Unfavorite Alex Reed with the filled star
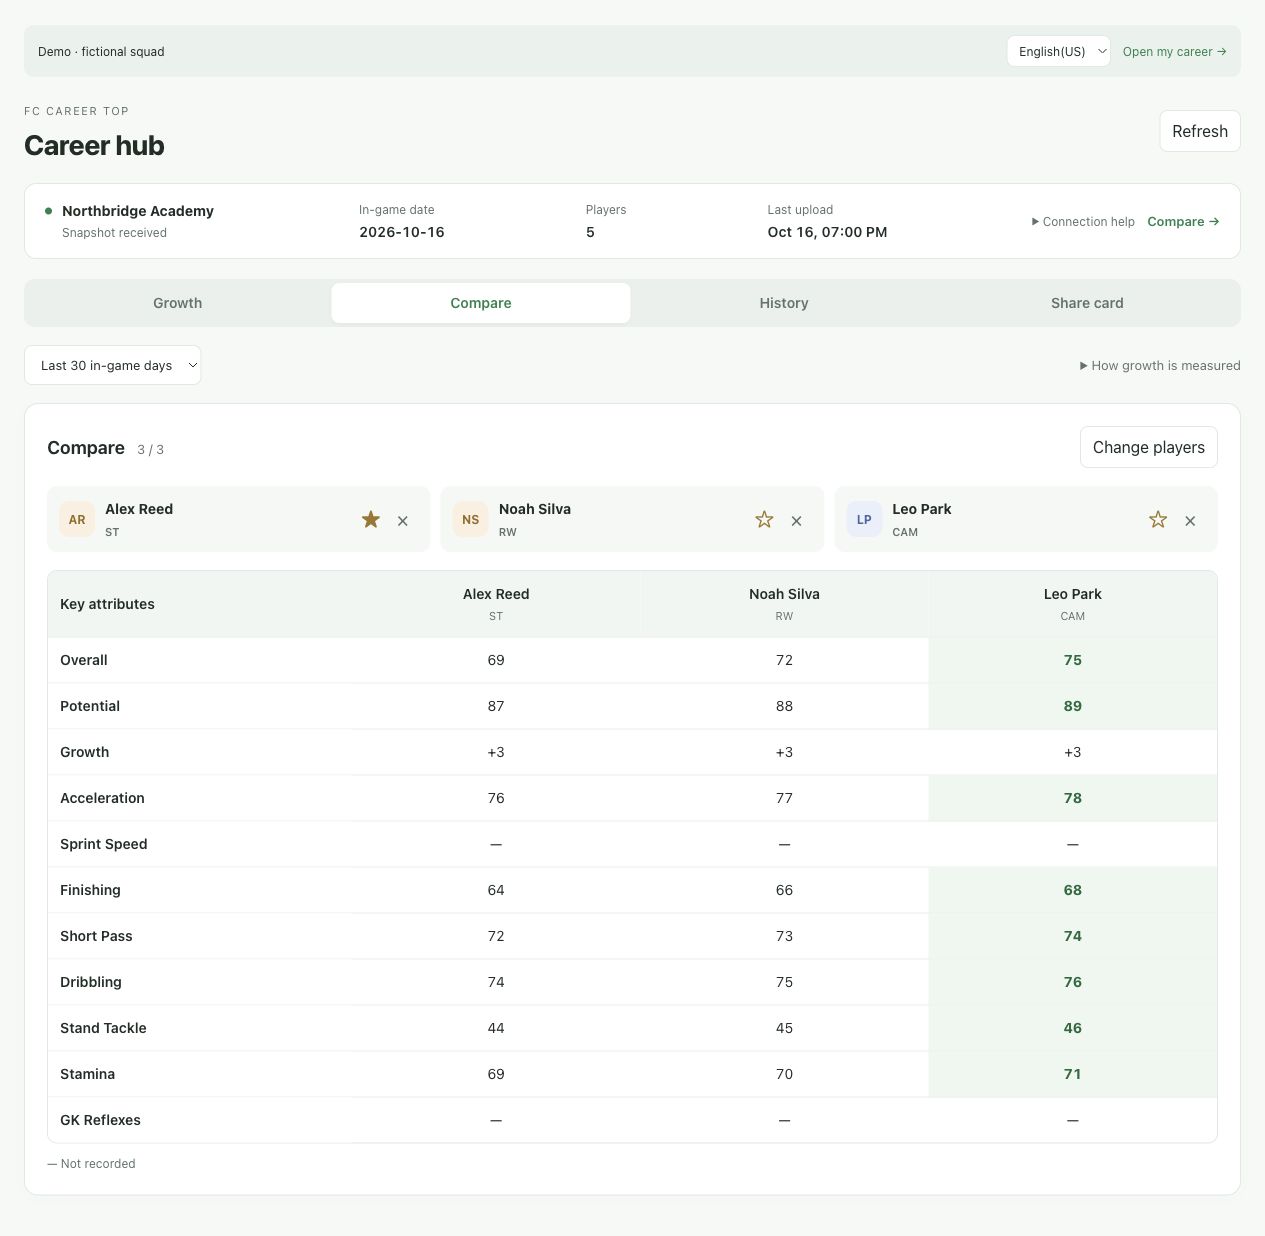This screenshot has width=1265, height=1236. pyautogui.click(x=371, y=520)
